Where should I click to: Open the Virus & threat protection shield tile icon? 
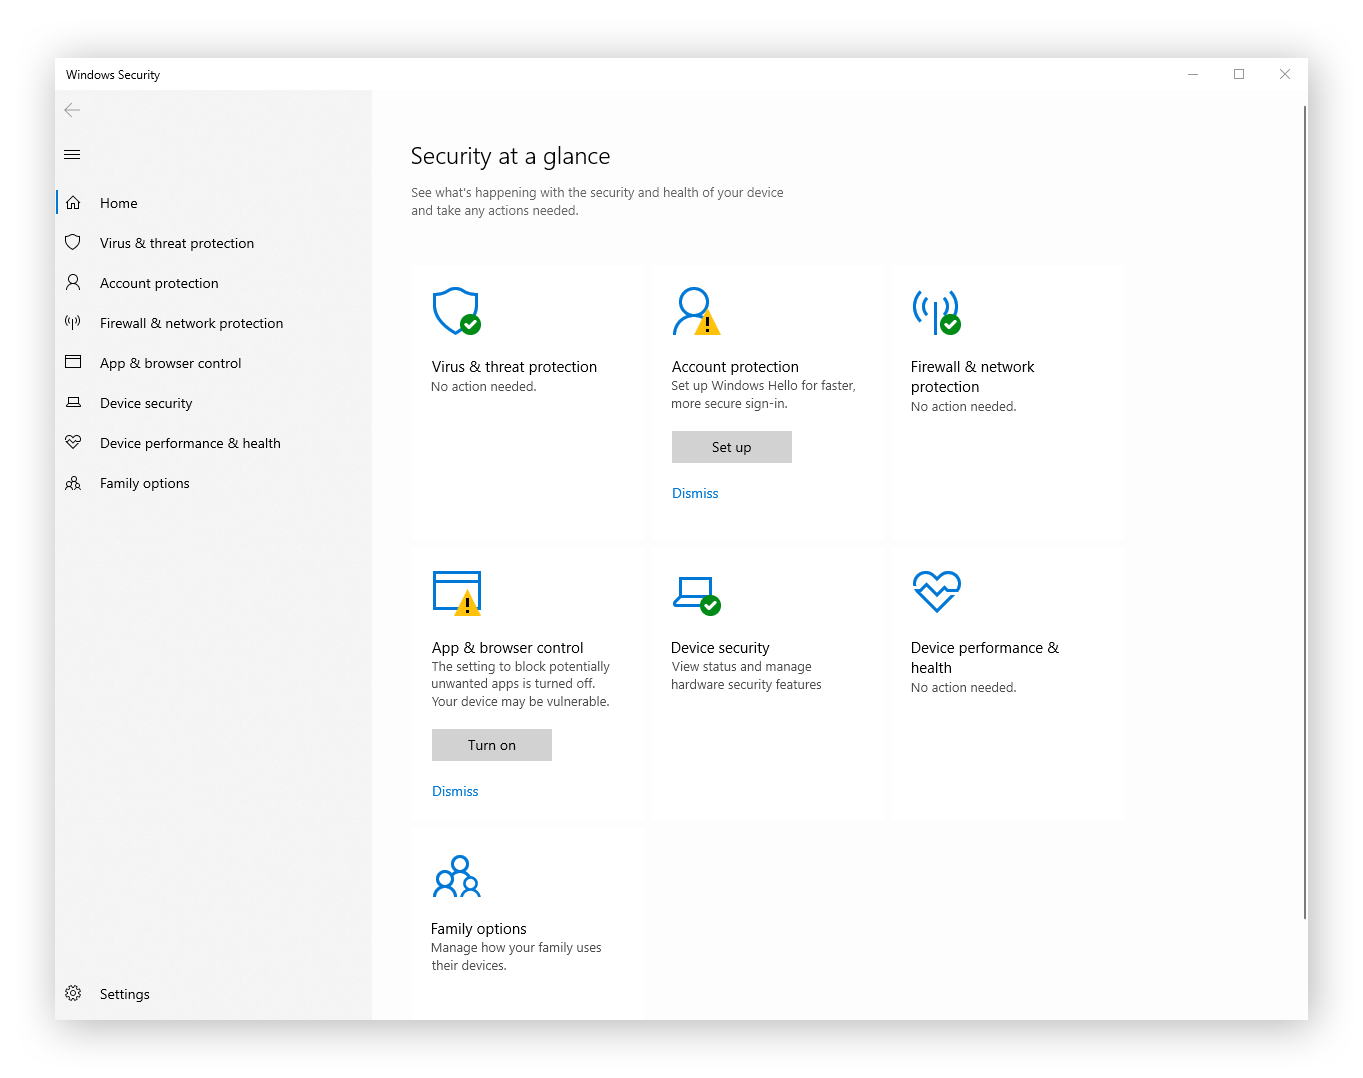pos(457,311)
